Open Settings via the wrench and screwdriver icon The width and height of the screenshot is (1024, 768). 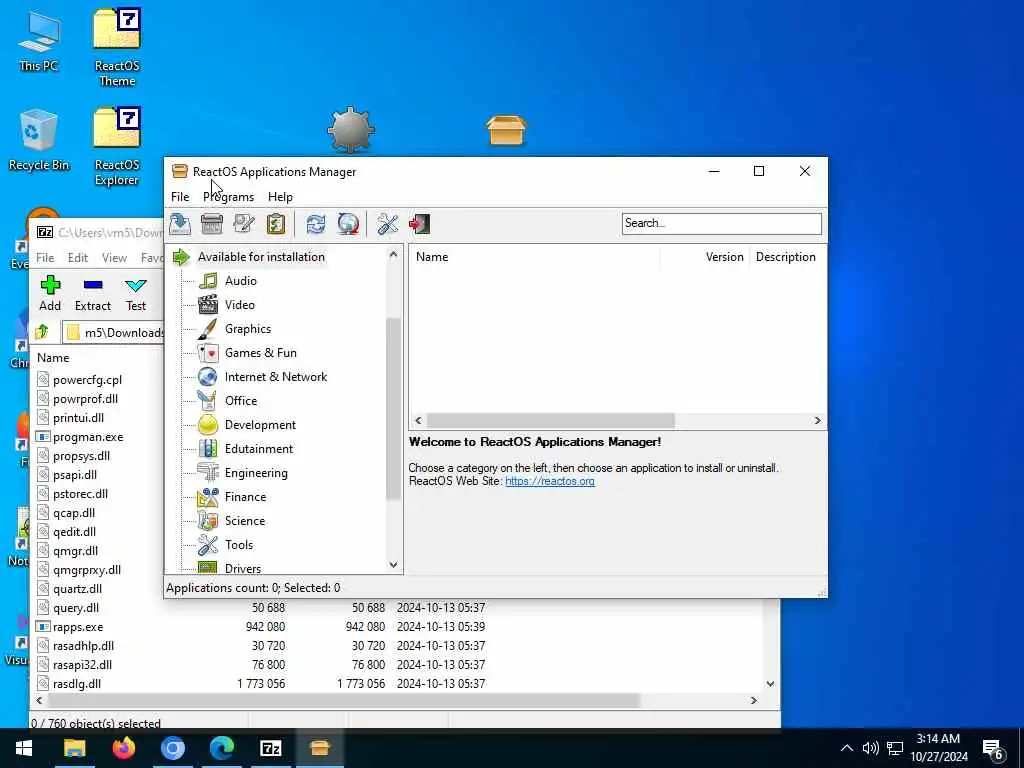click(x=387, y=224)
